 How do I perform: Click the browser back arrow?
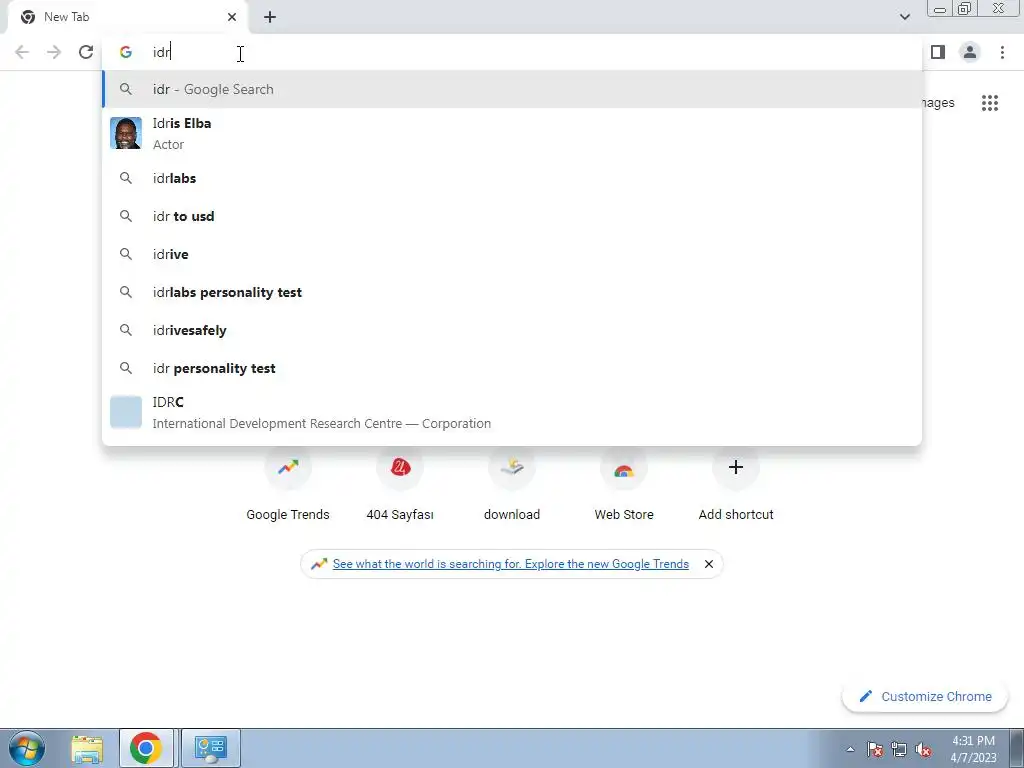22,52
